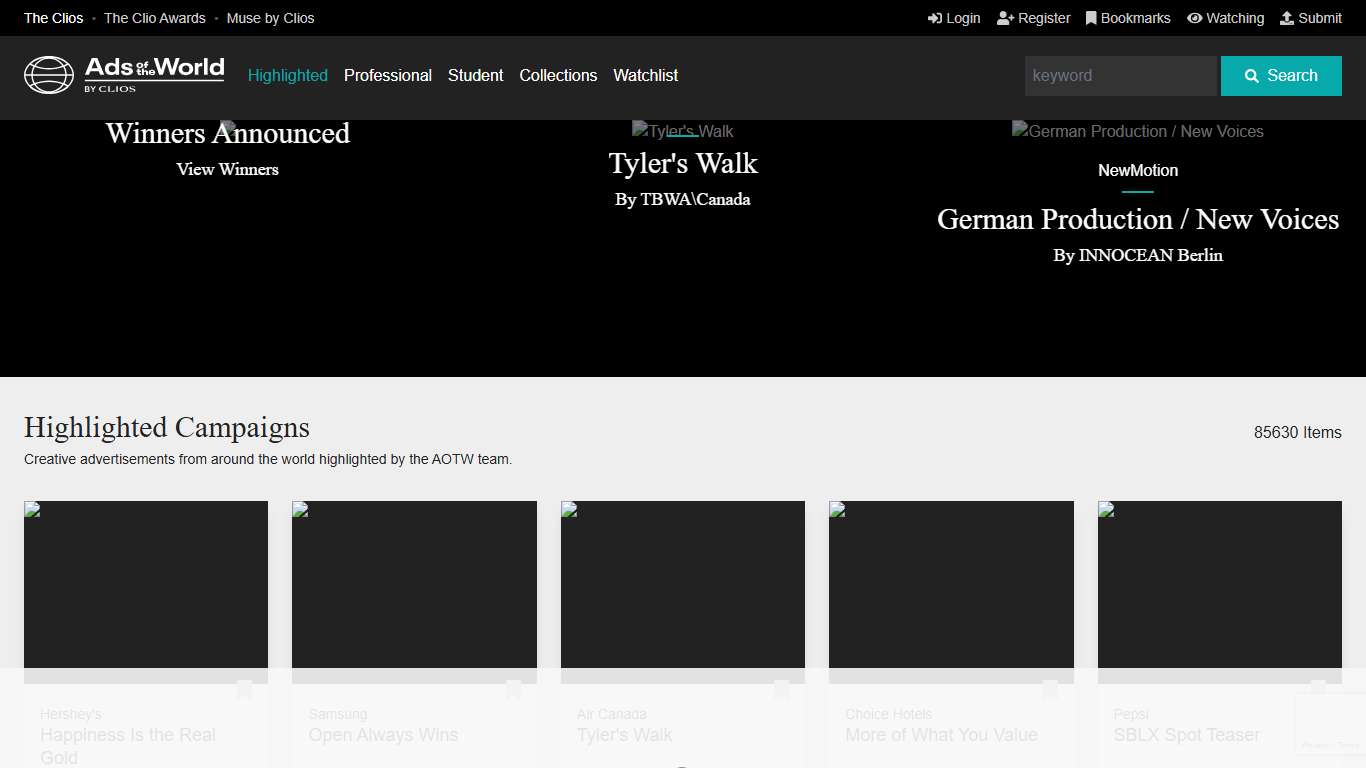Go to the Collections page
The width and height of the screenshot is (1366, 768).
pyautogui.click(x=558, y=76)
